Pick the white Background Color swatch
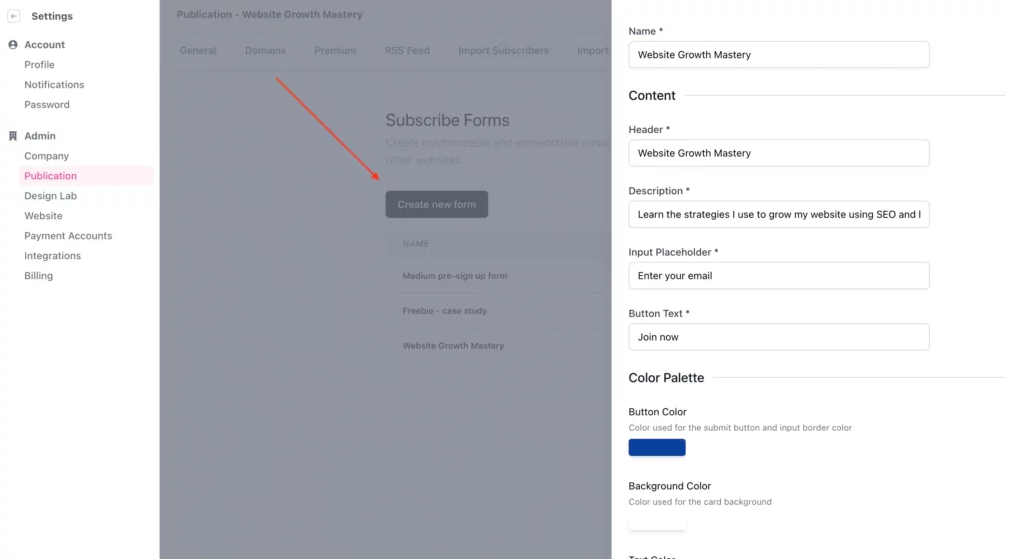The width and height of the screenshot is (1014, 559). coord(657,521)
